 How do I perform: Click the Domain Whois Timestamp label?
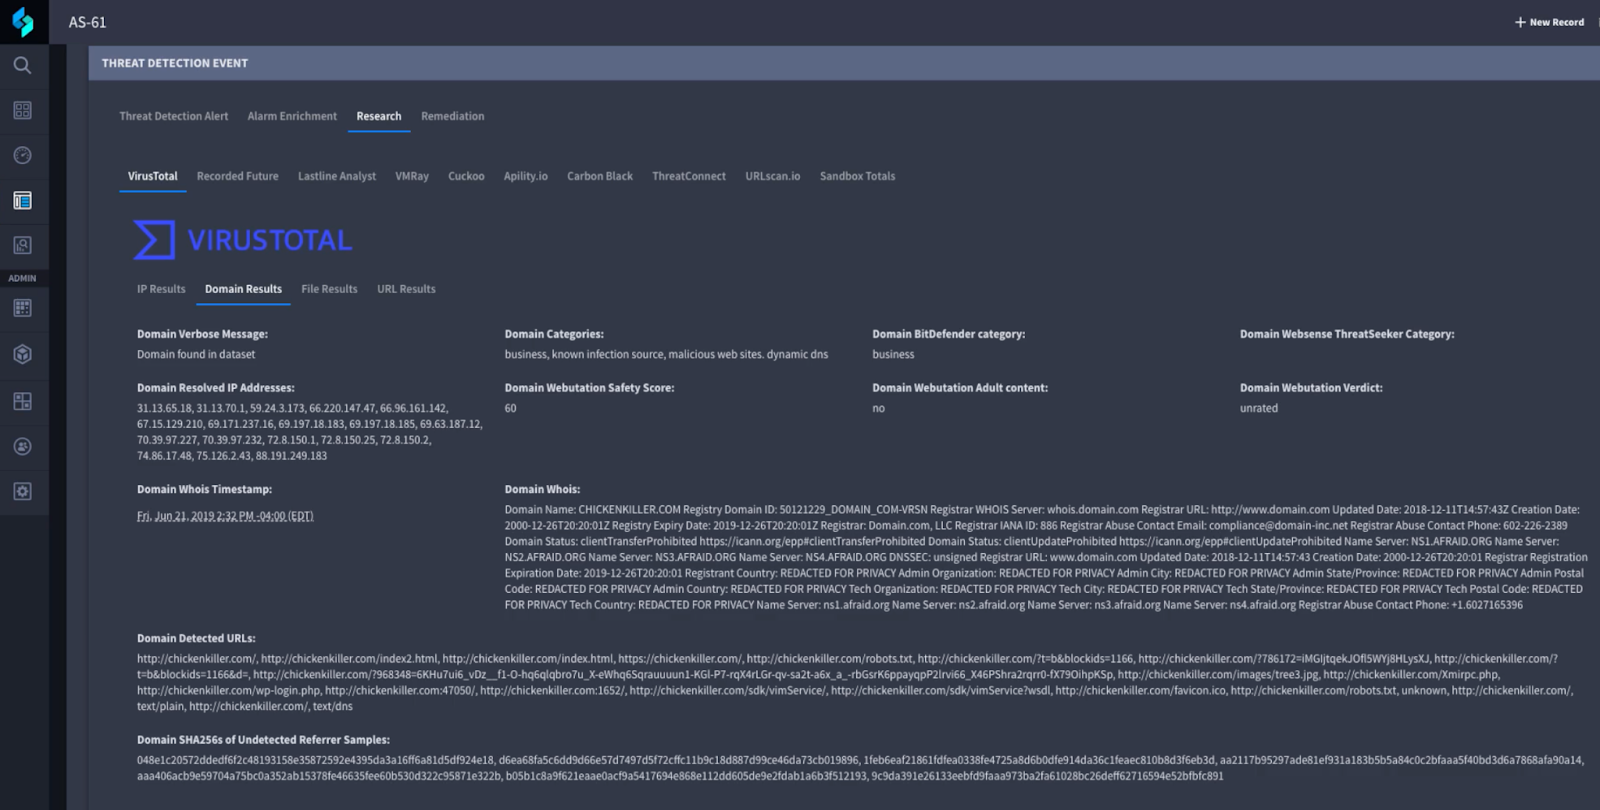coord(204,489)
